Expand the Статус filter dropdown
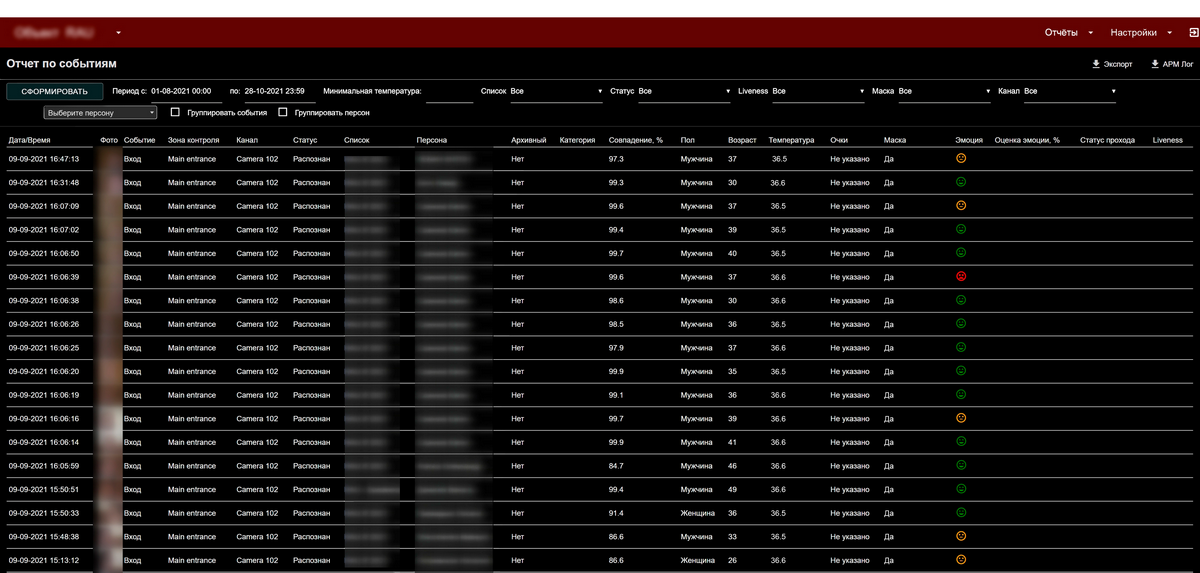 click(x=685, y=91)
